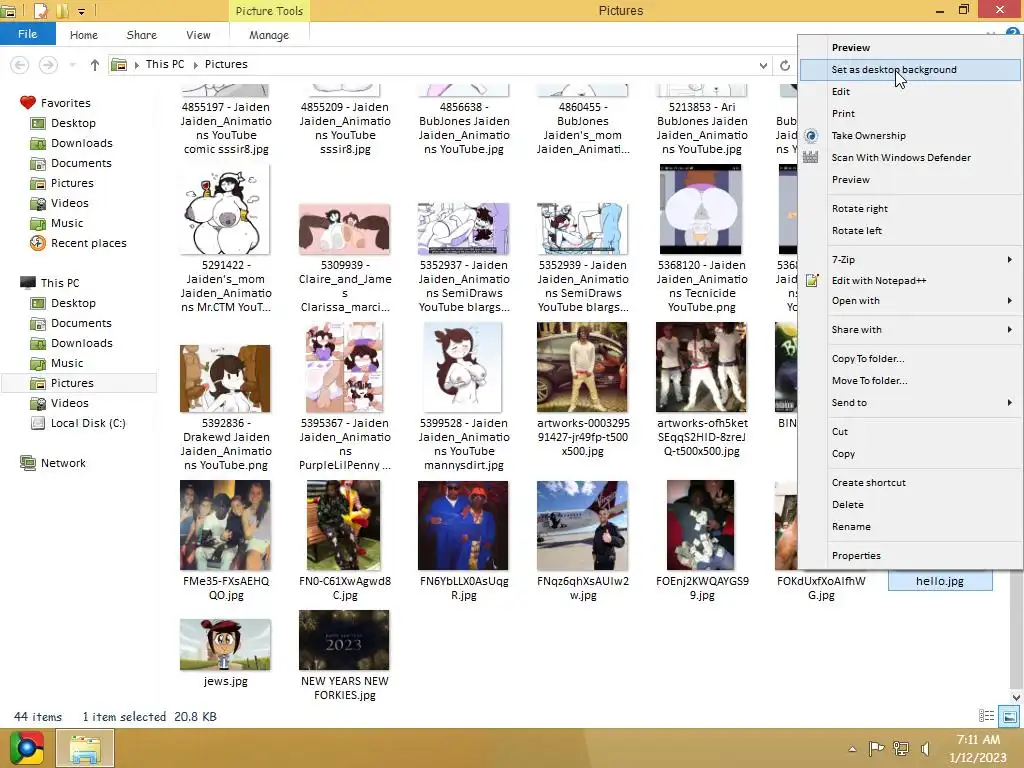The image size is (1024, 768).
Task: Choose Rename in context menu
Action: [x=910, y=526]
